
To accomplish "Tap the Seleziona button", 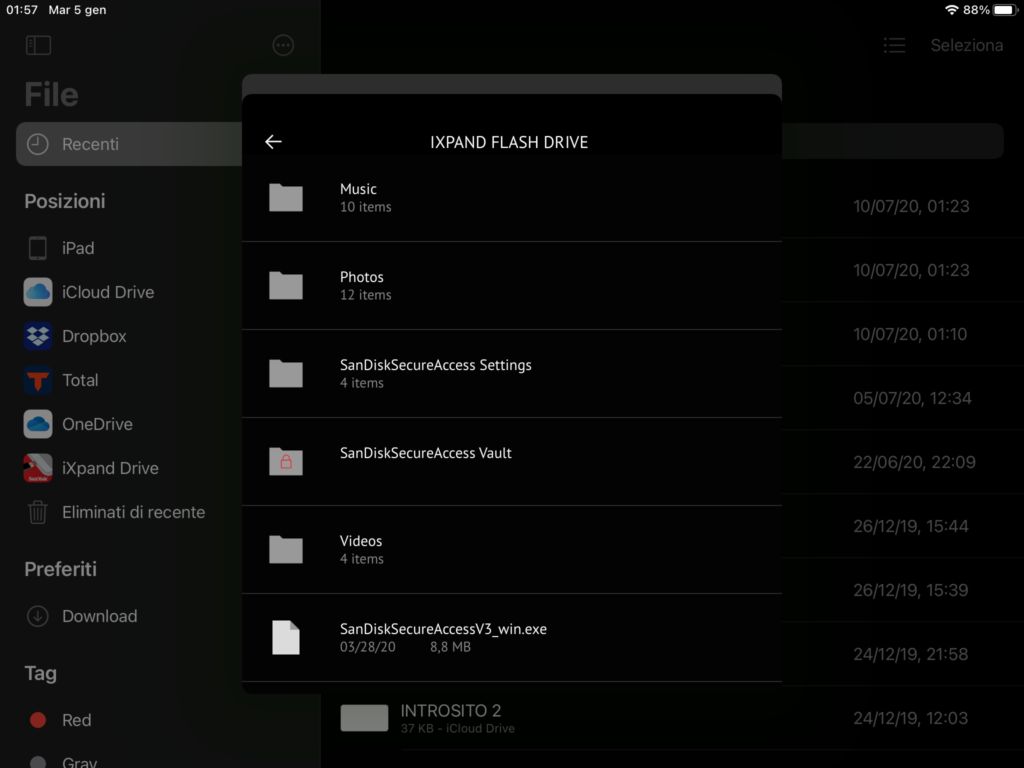I will 967,45.
